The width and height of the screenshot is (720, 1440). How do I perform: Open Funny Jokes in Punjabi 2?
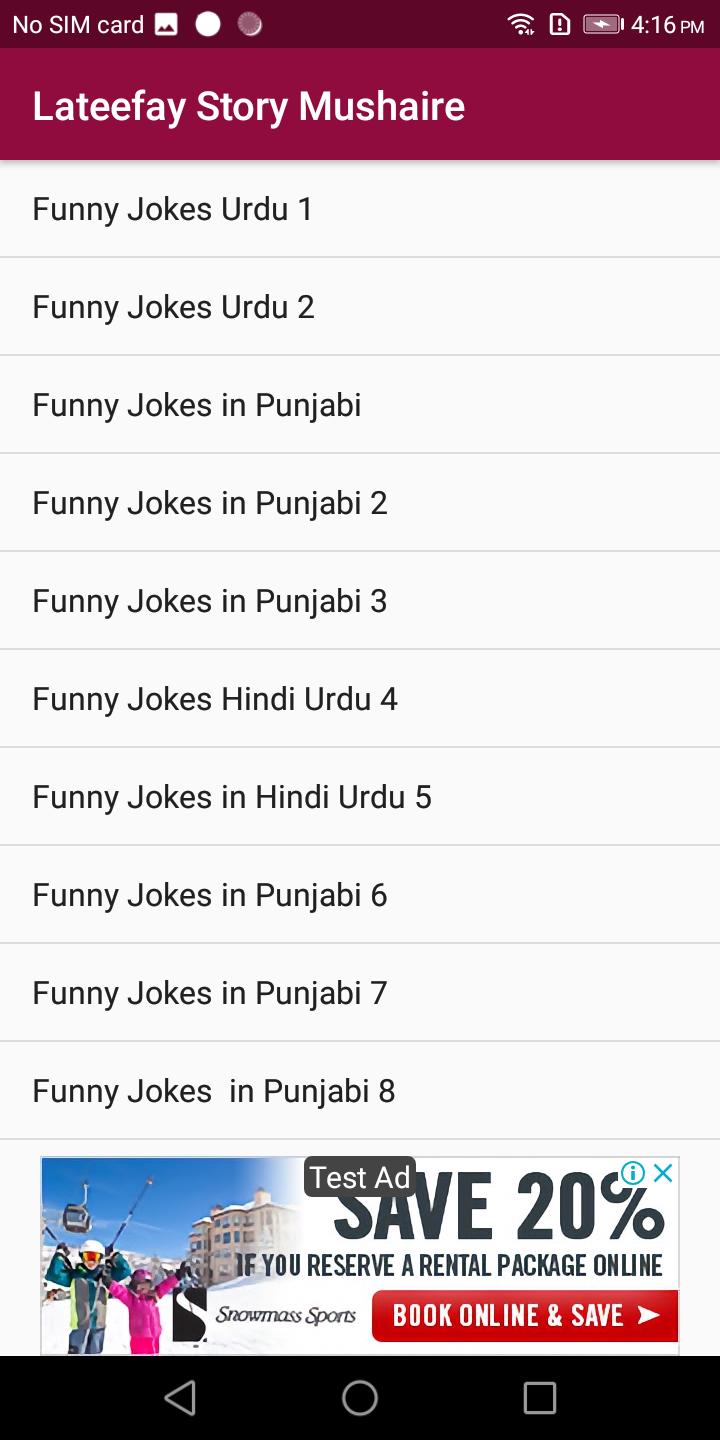[x=360, y=503]
